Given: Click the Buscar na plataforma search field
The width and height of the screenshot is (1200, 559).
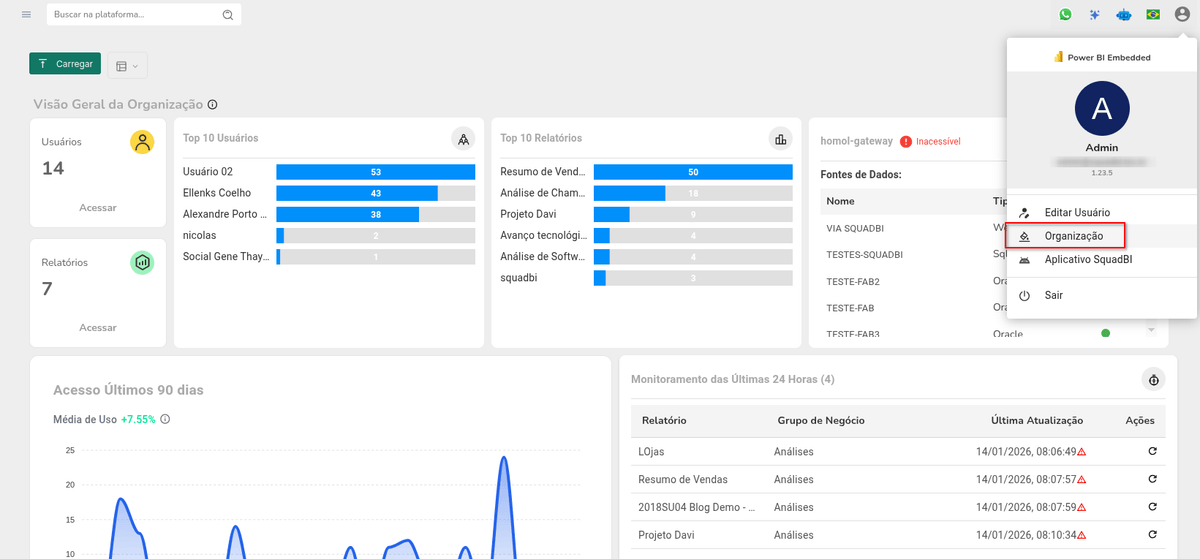Looking at the screenshot, I should (x=135, y=15).
